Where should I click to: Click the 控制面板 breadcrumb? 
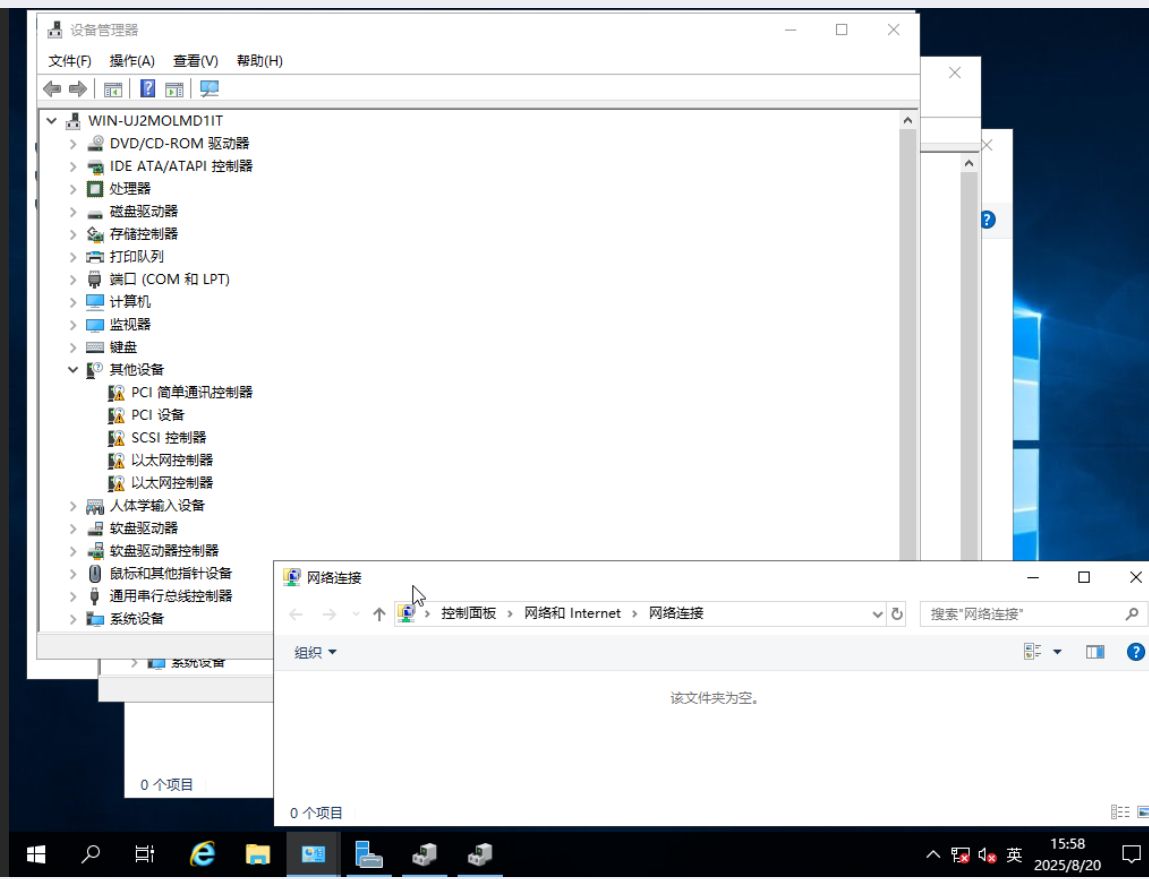coord(468,614)
